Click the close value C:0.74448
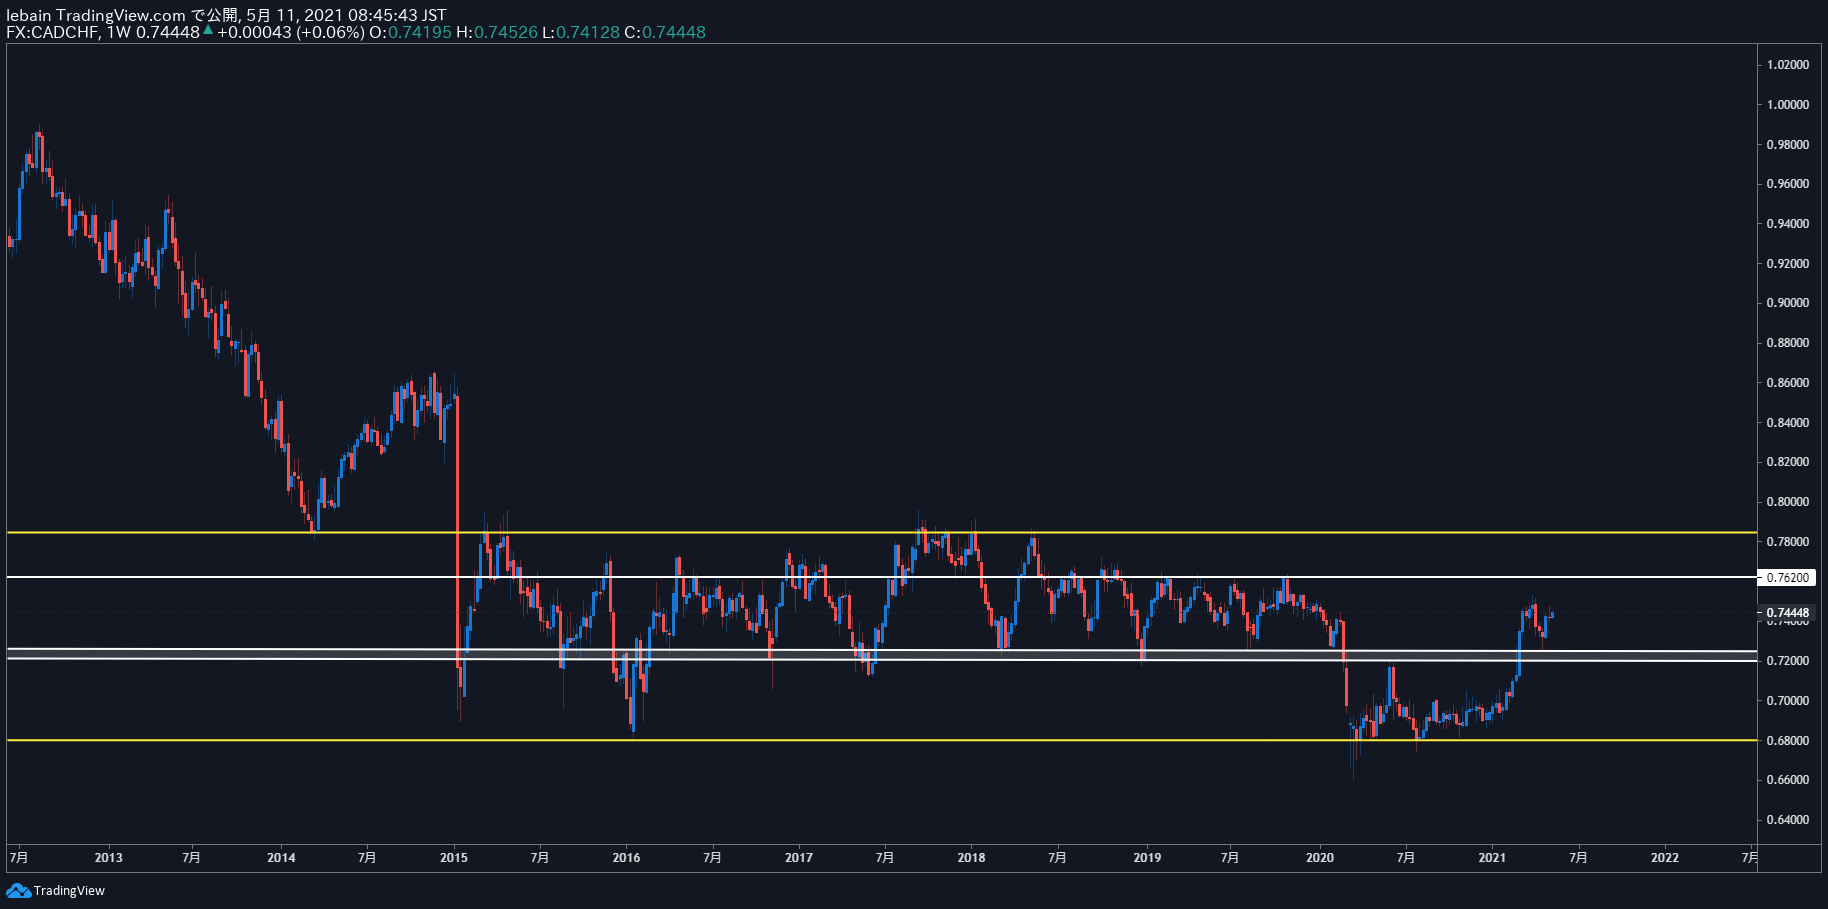The image size is (1828, 909). [x=665, y=32]
